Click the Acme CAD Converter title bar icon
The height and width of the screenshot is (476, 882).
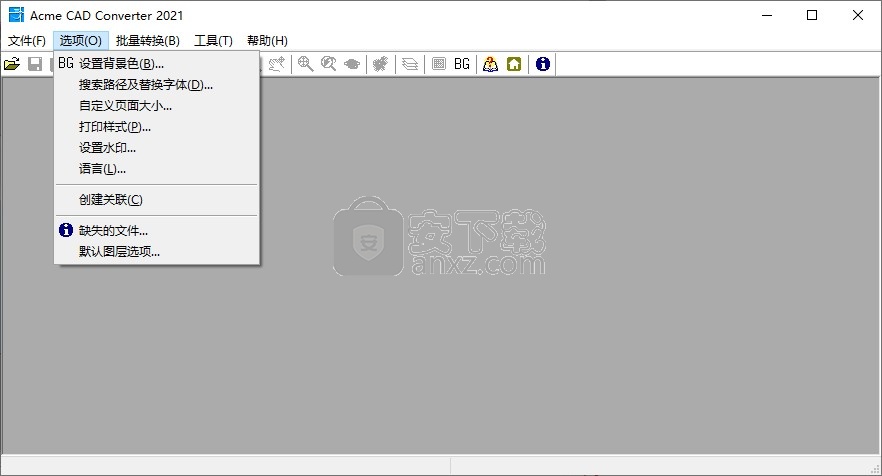click(x=16, y=15)
